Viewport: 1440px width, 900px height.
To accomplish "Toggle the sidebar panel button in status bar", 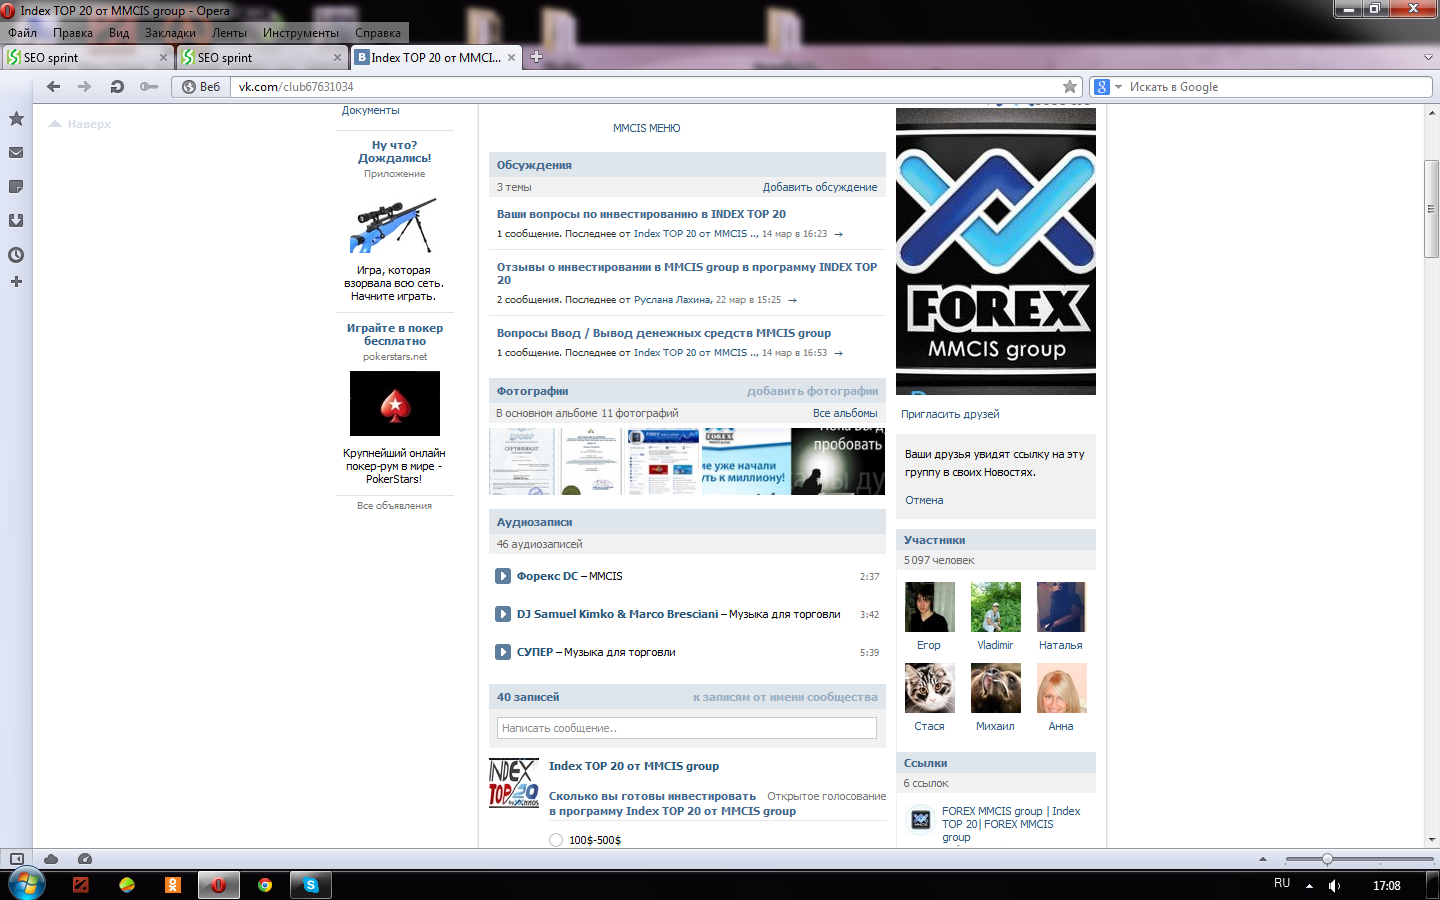I will pyautogui.click(x=16, y=859).
